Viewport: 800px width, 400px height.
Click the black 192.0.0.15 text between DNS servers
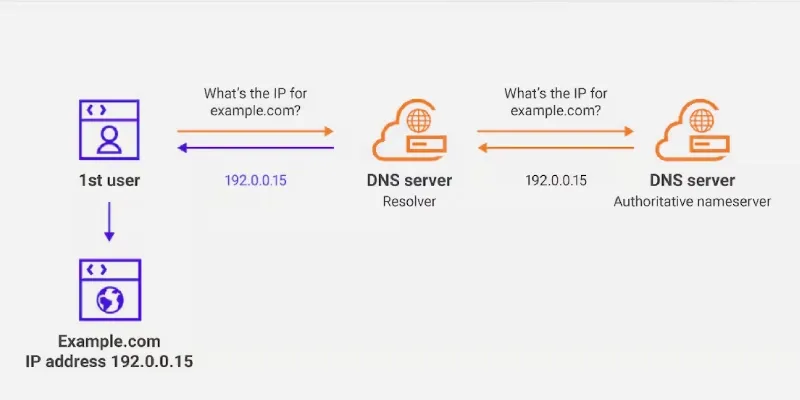coord(556,181)
